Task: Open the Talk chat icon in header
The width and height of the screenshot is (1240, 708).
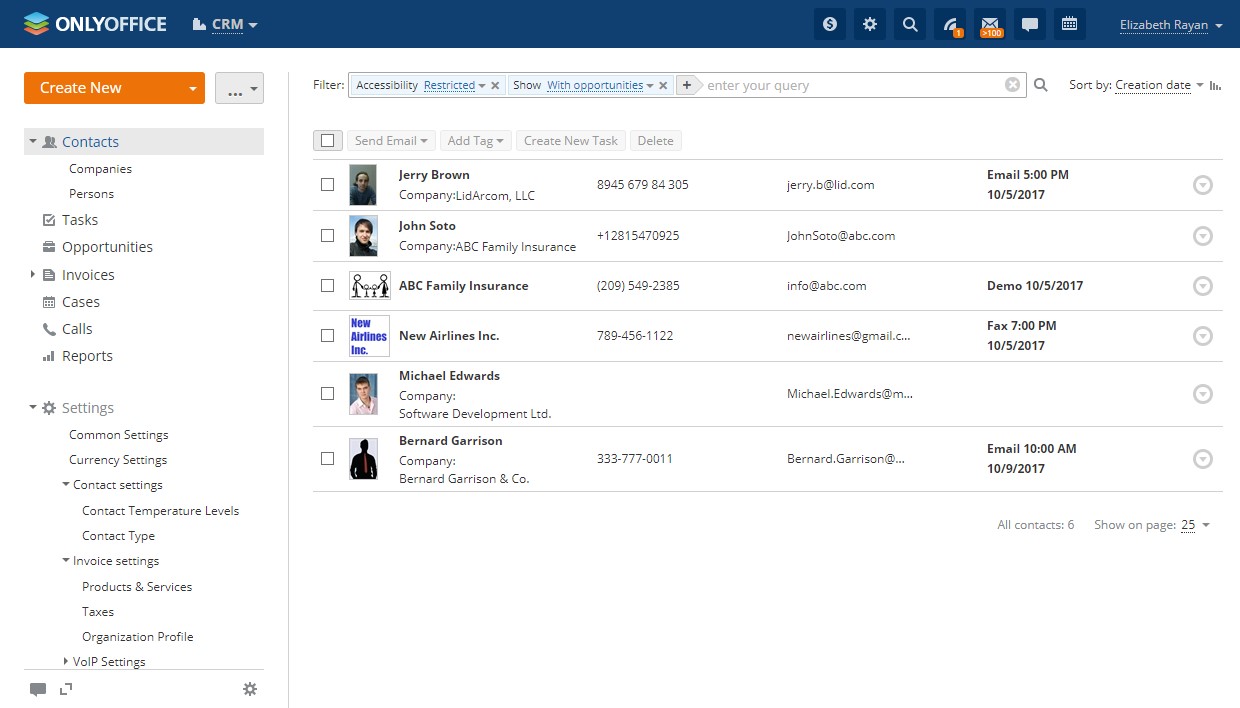Action: (1029, 25)
